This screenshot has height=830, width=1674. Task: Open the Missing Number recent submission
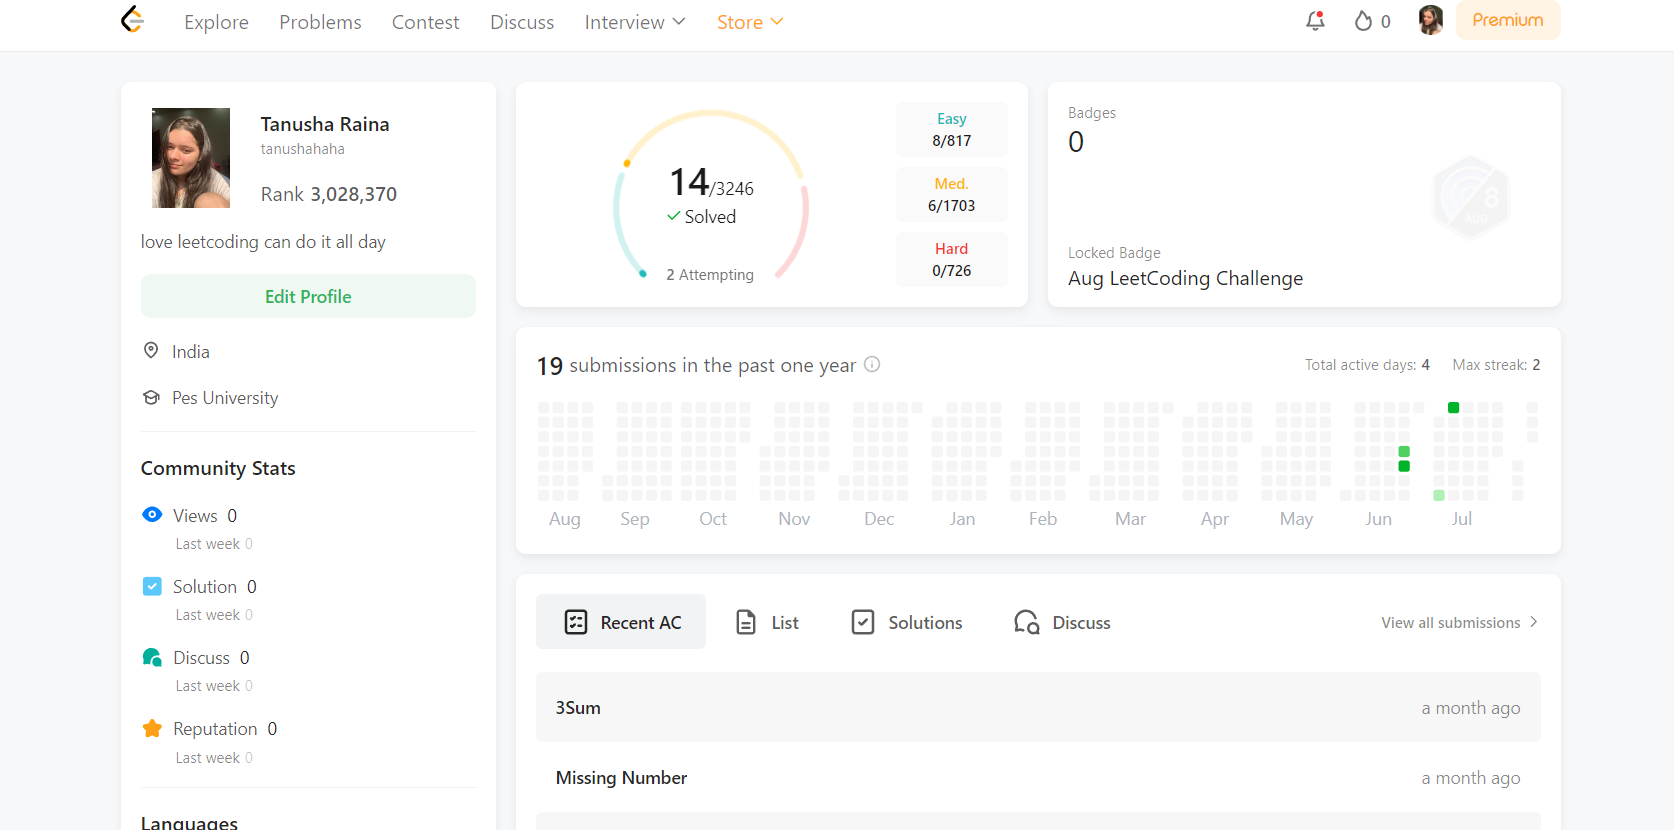1038,777
